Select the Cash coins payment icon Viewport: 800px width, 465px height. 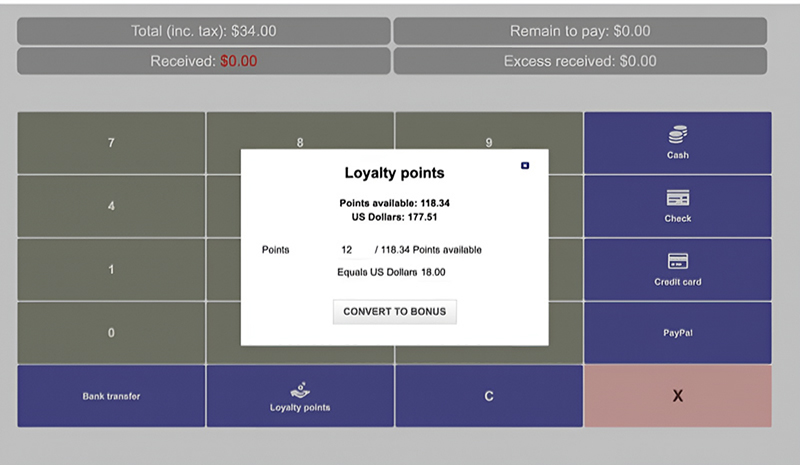[x=678, y=135]
